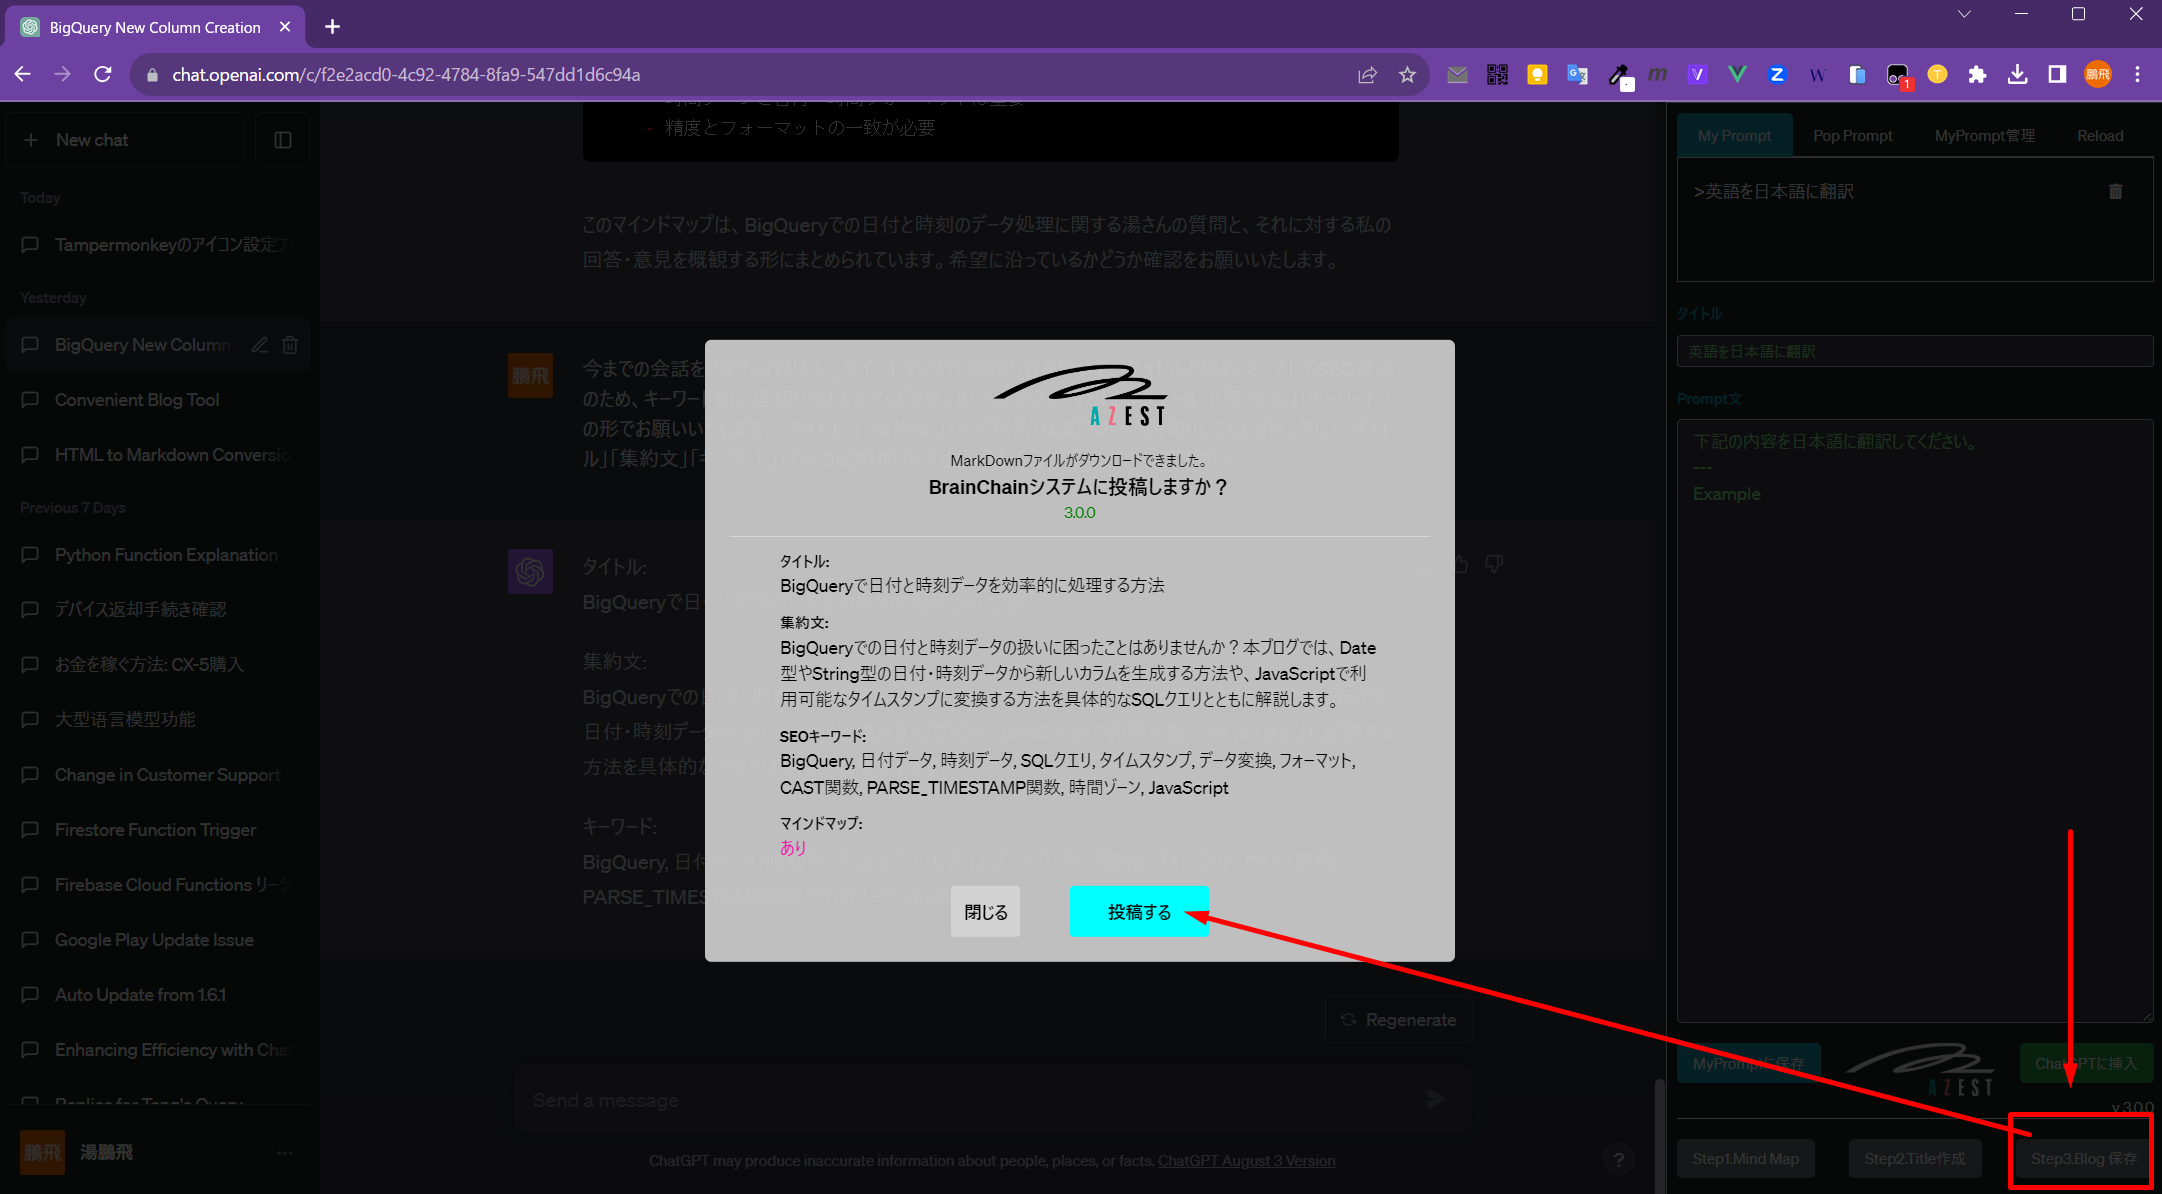
Task: Click the sidebar toggle icon next to New chat
Action: click(x=283, y=140)
